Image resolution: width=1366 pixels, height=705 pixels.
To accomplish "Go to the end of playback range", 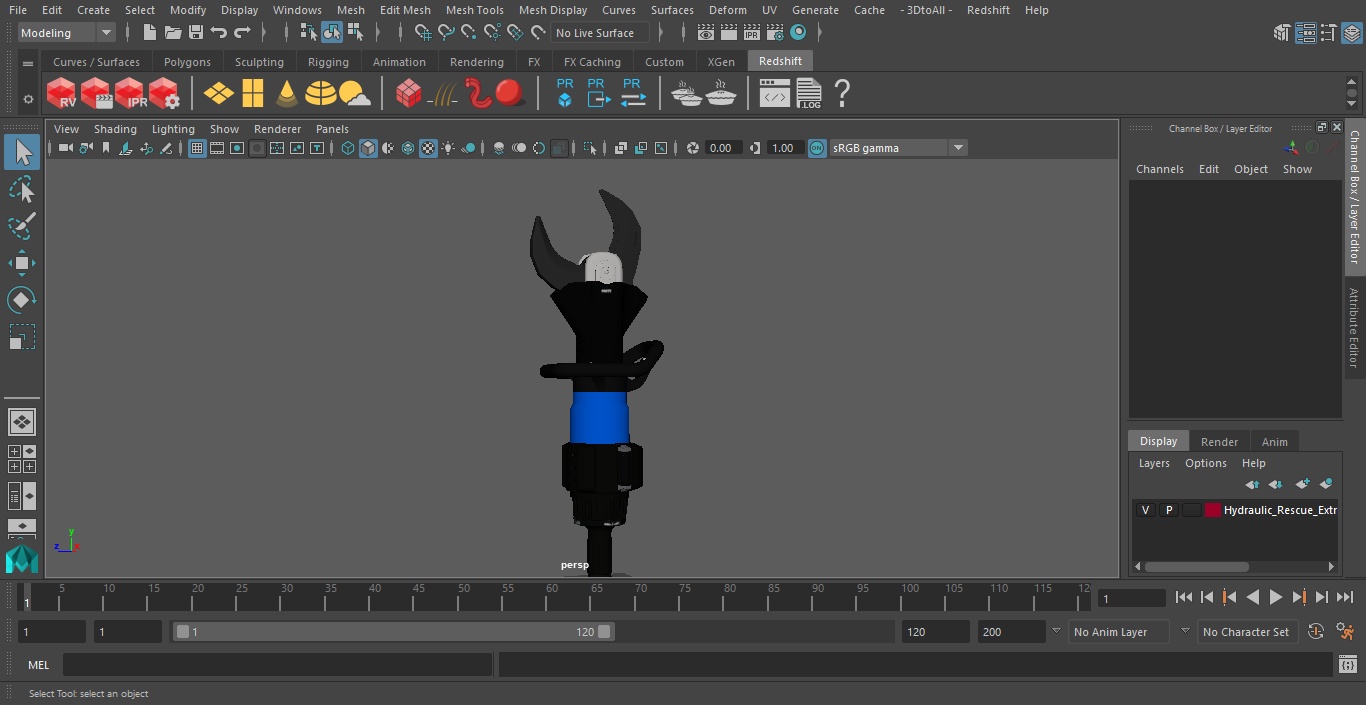I will coord(1345,597).
